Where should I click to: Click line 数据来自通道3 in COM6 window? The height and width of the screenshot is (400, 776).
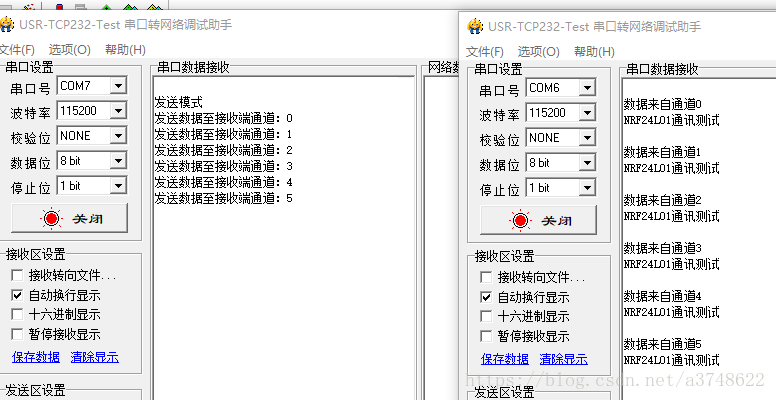(663, 248)
